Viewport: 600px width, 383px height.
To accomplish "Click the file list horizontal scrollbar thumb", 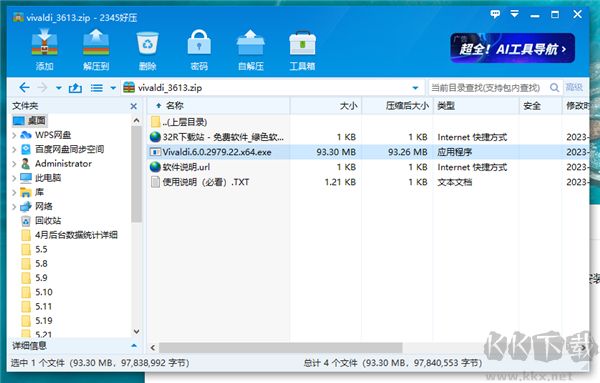I will (280, 347).
